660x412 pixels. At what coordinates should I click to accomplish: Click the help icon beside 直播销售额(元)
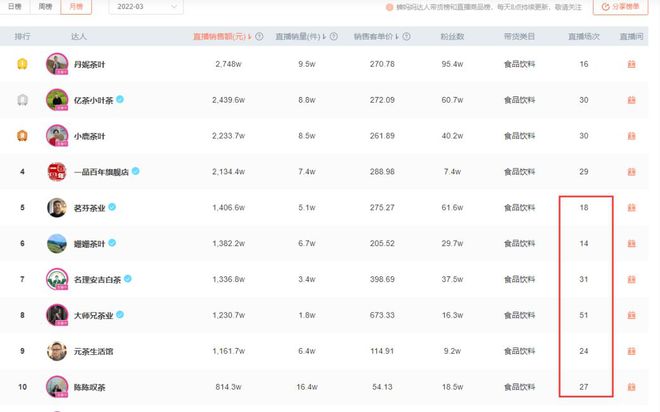click(x=259, y=37)
